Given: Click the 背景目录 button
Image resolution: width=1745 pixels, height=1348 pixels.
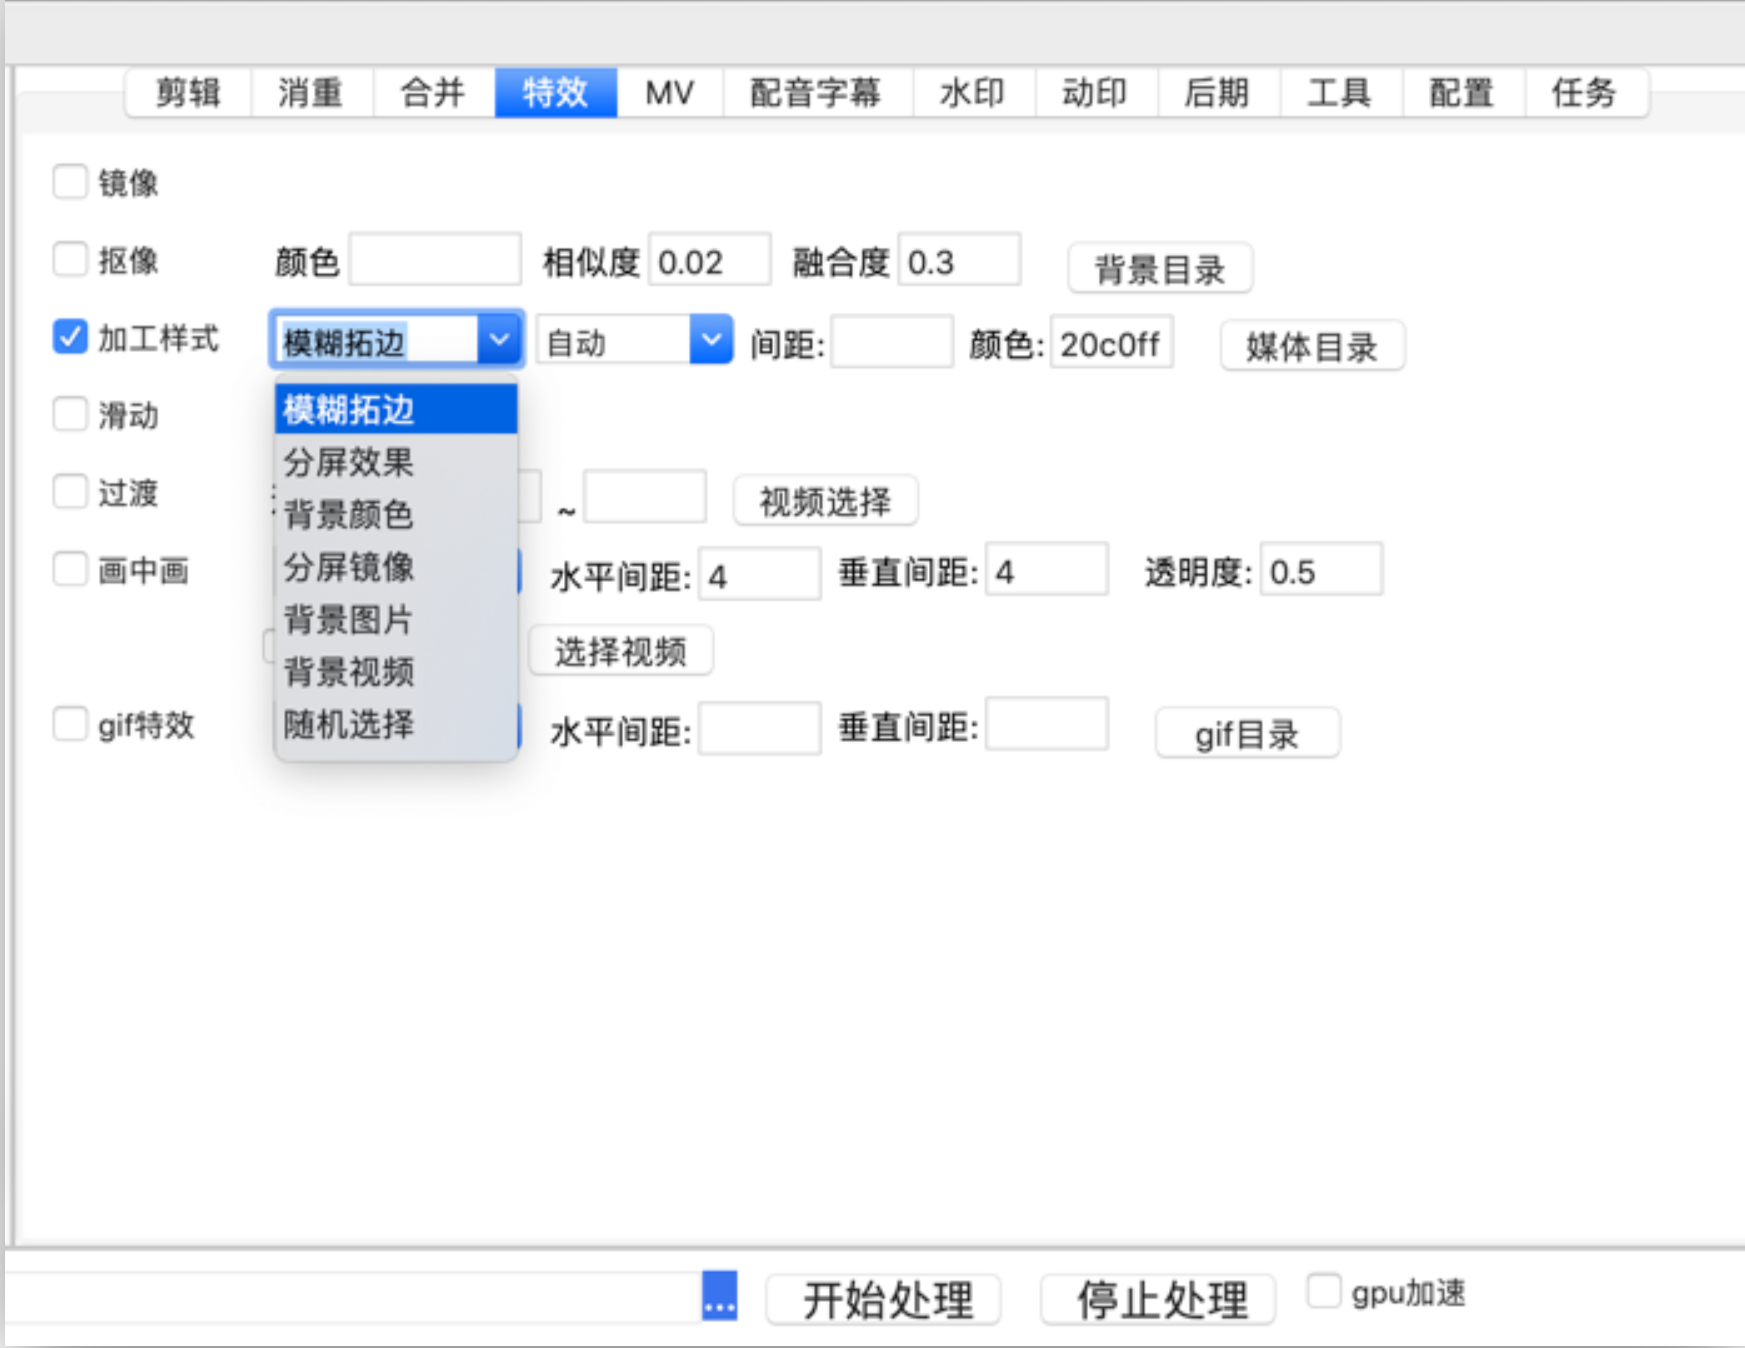Looking at the screenshot, I should pyautogui.click(x=1160, y=269).
